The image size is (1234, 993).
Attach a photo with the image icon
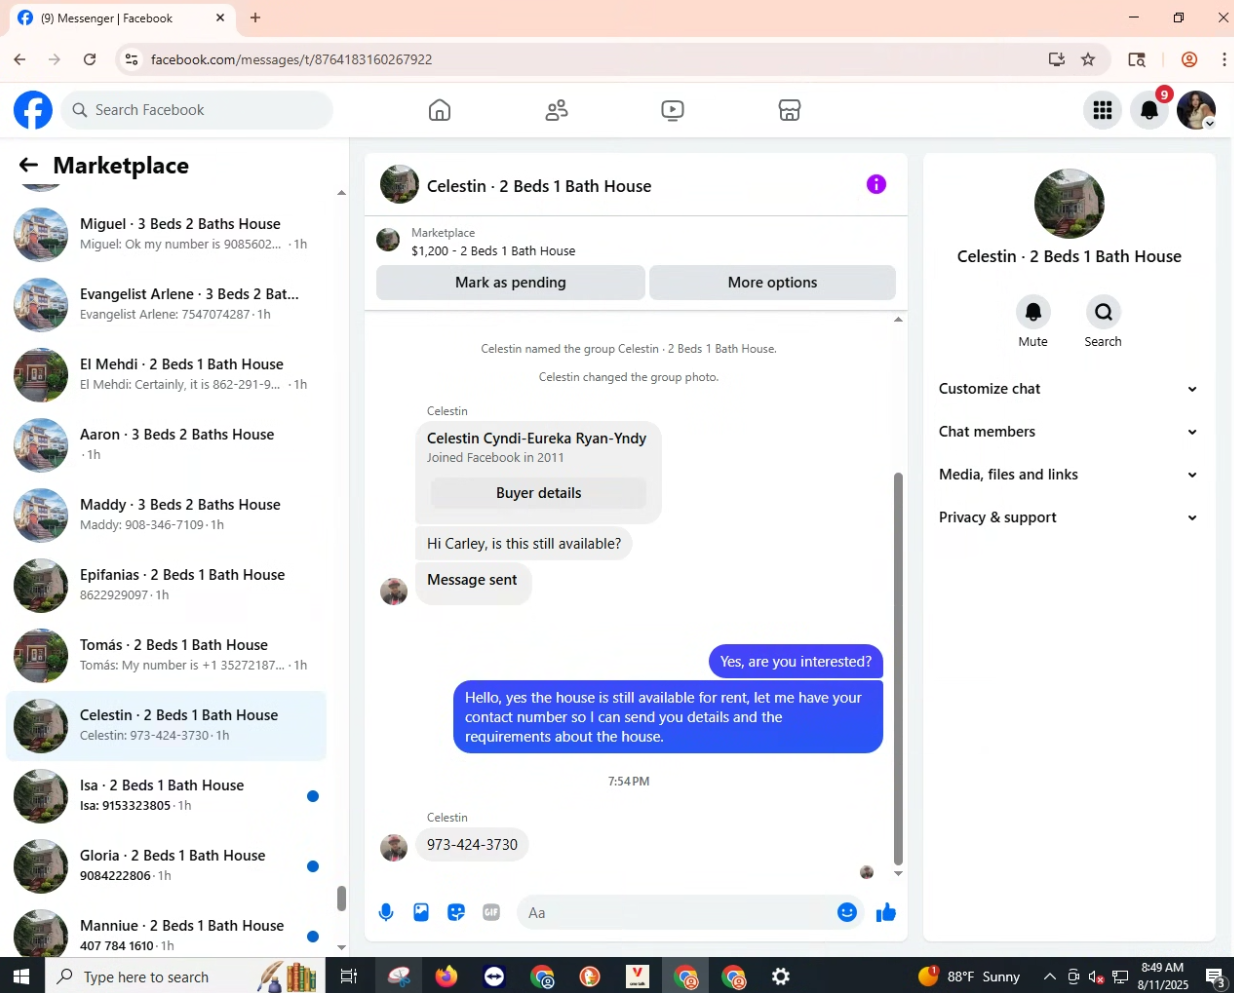(x=421, y=912)
